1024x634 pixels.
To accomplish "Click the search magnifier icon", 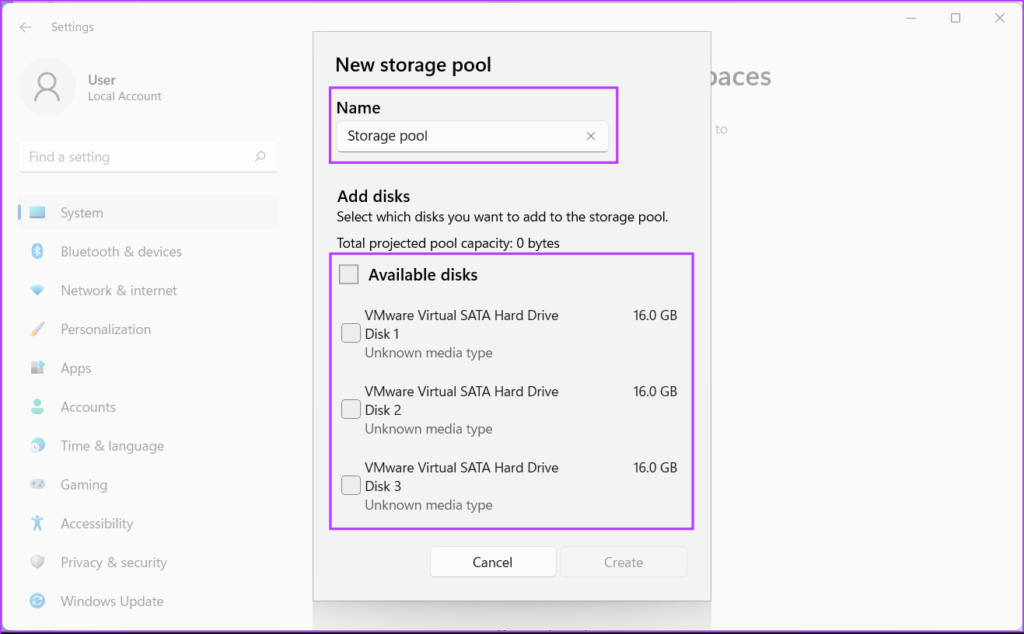I will click(260, 157).
